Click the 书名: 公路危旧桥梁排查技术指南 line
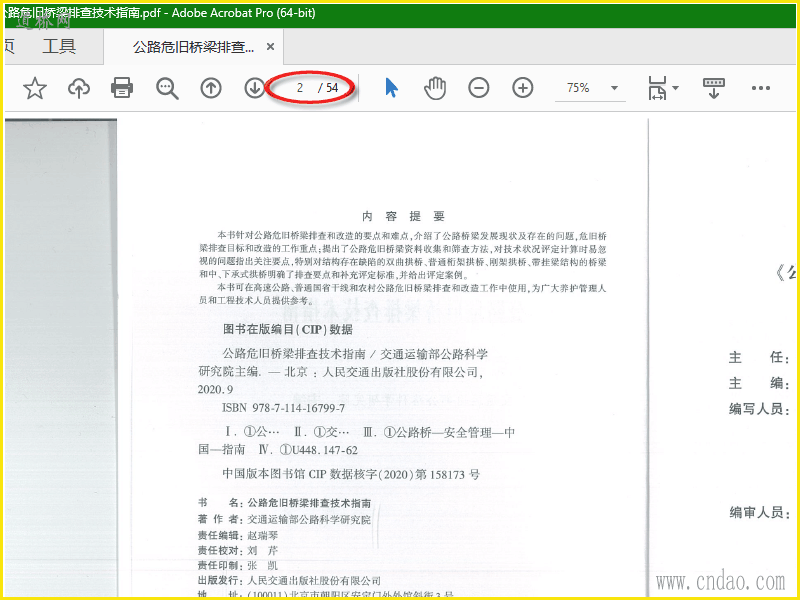 (284, 503)
